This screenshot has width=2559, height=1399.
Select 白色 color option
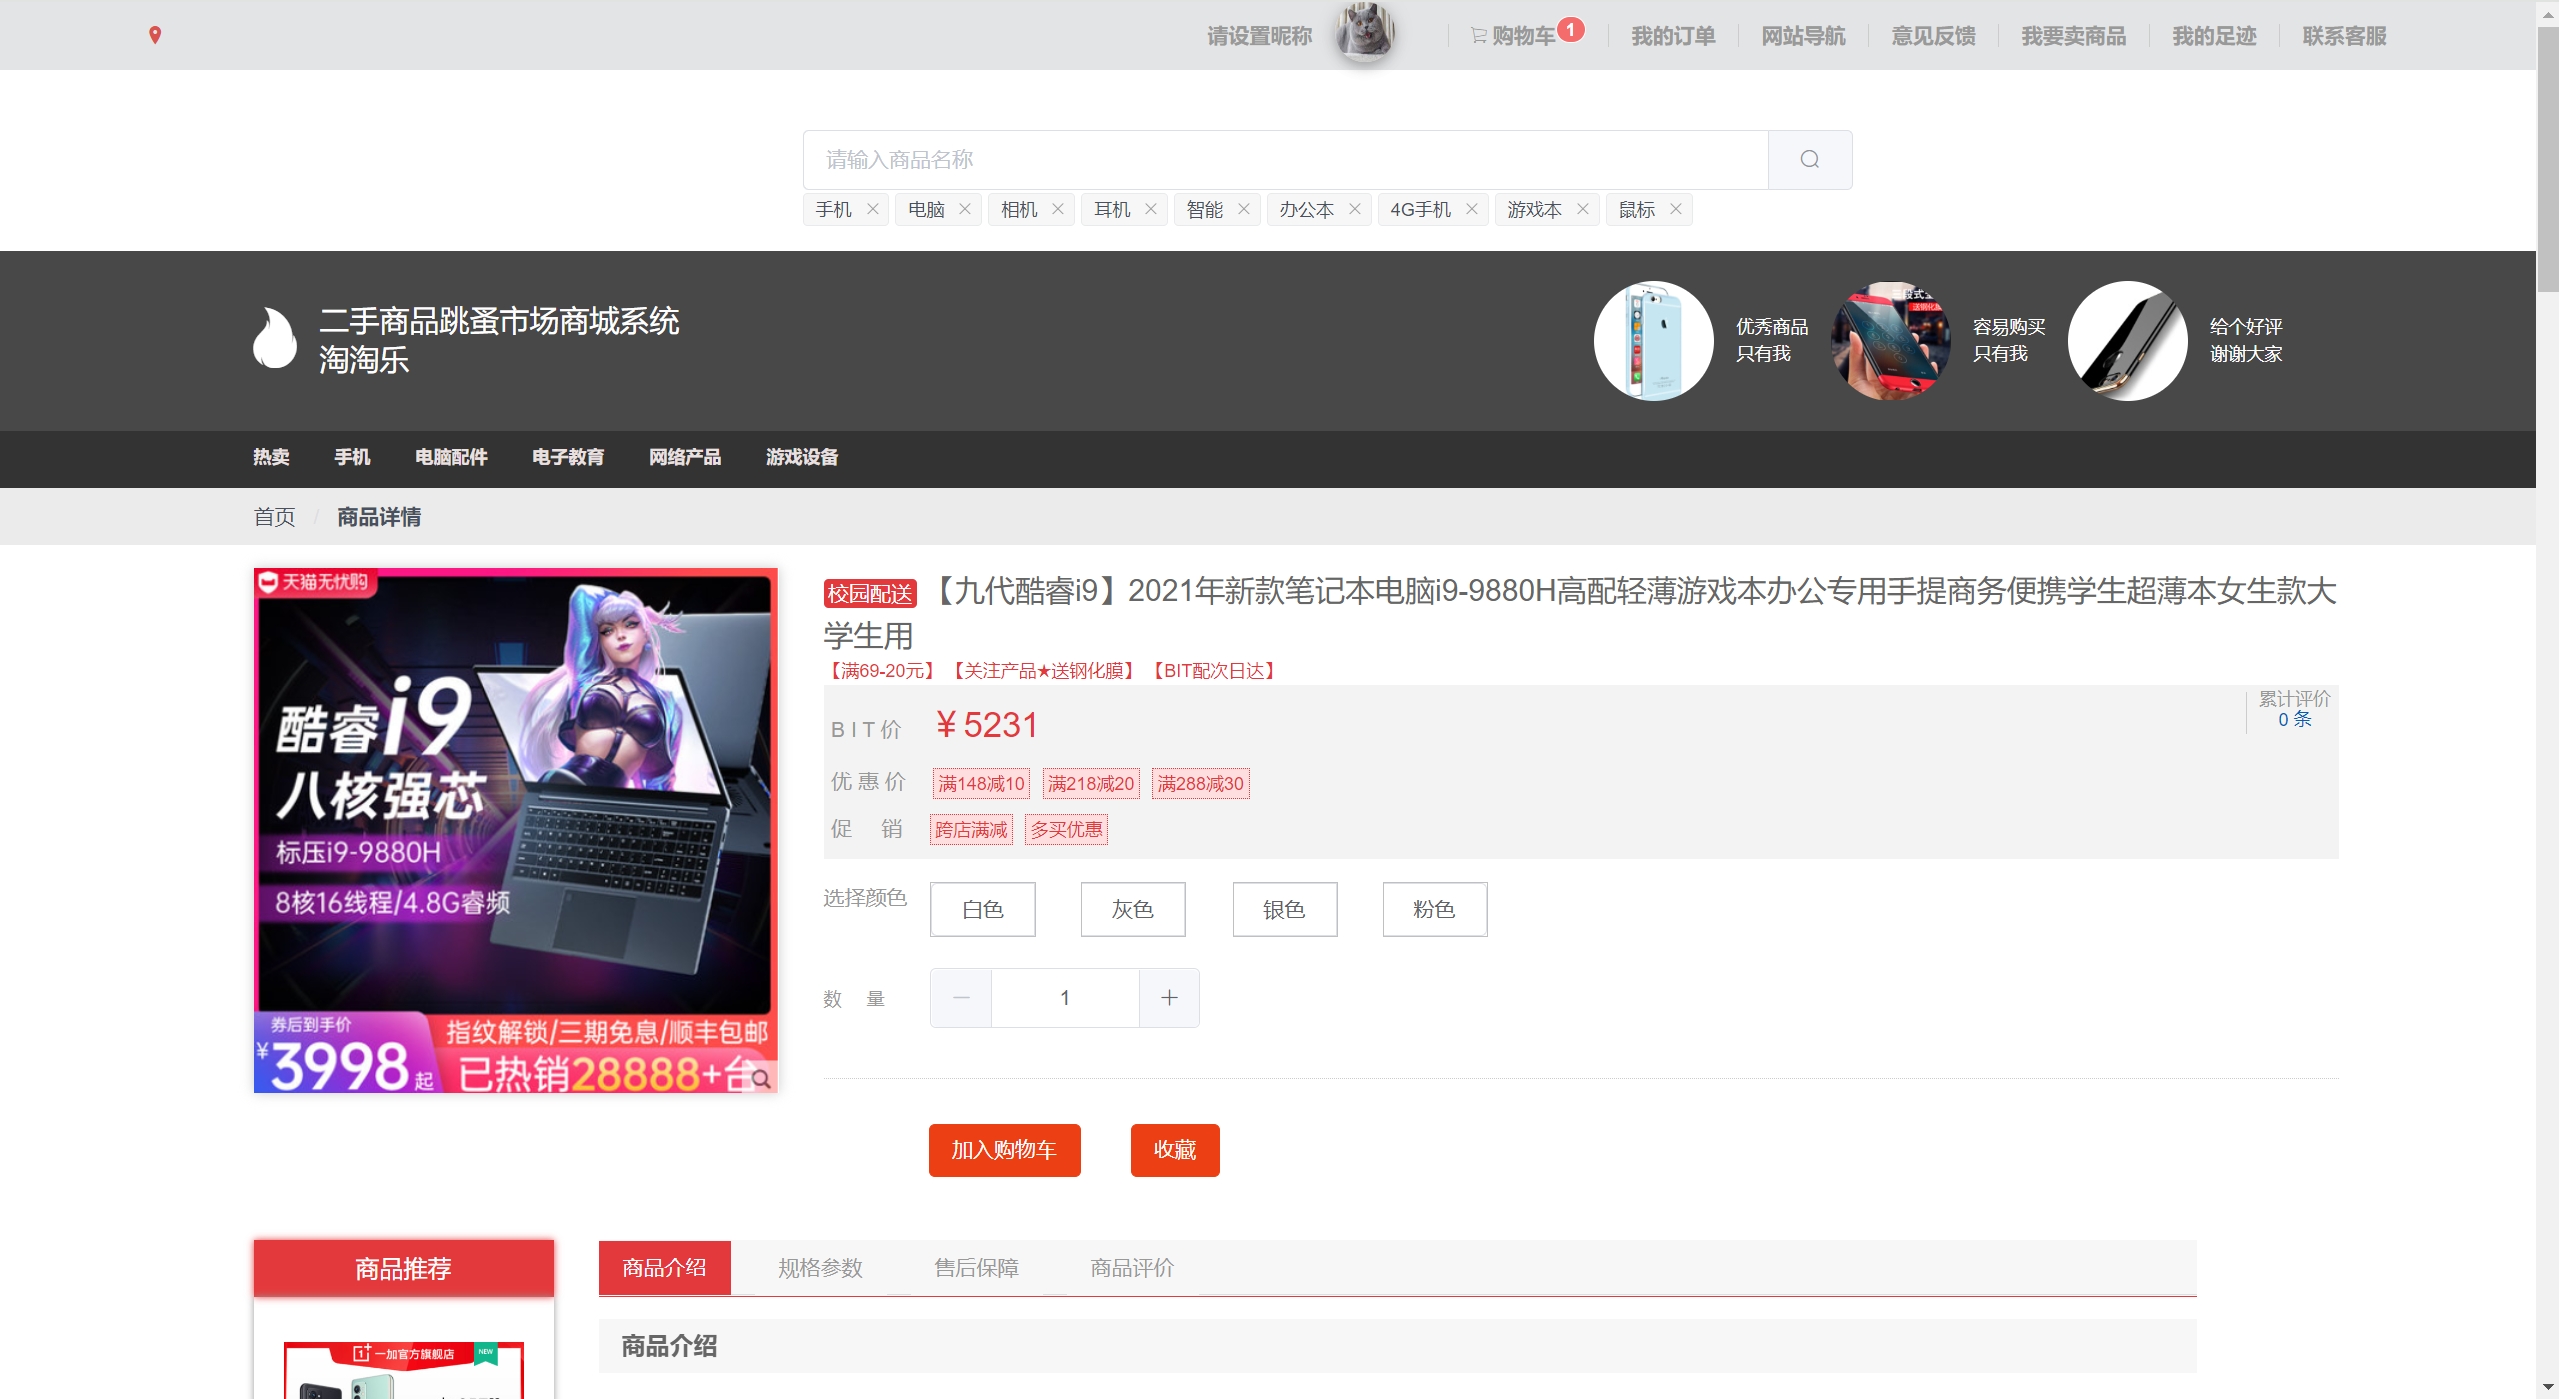pos(982,909)
